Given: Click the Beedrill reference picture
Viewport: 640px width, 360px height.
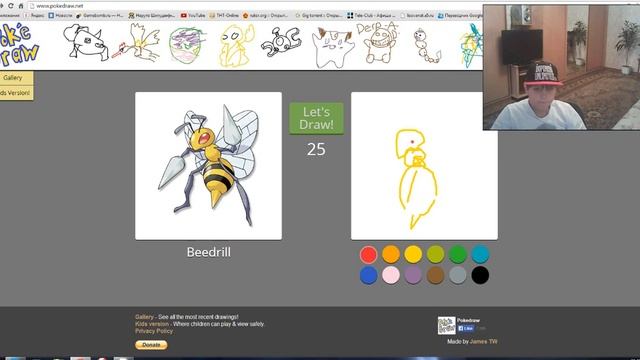Looking at the screenshot, I should point(208,166).
